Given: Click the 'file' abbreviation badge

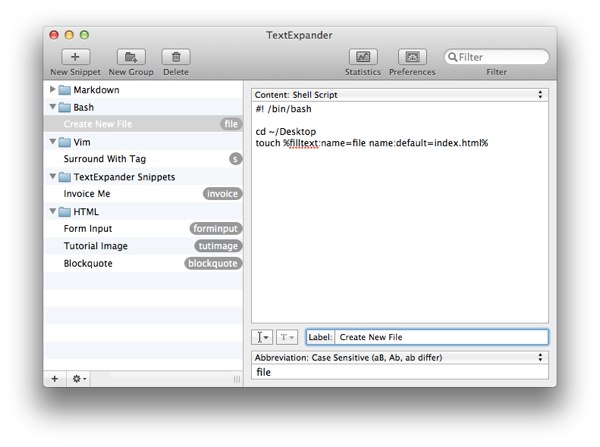Looking at the screenshot, I should (x=231, y=124).
